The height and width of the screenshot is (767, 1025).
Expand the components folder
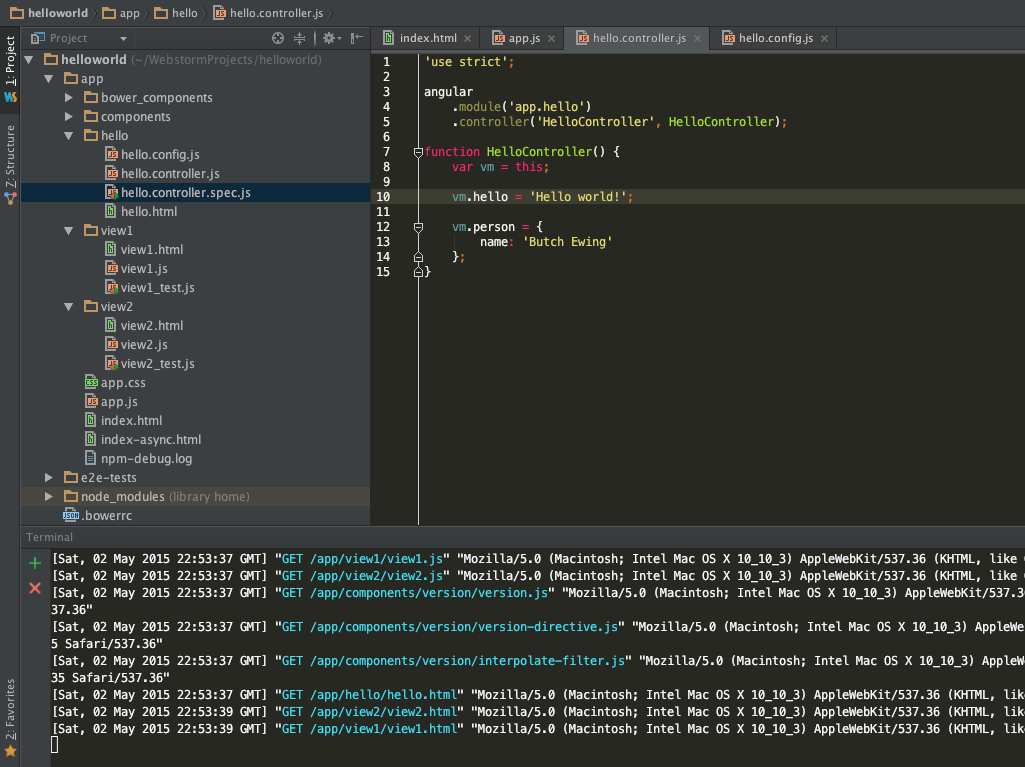[x=69, y=116]
